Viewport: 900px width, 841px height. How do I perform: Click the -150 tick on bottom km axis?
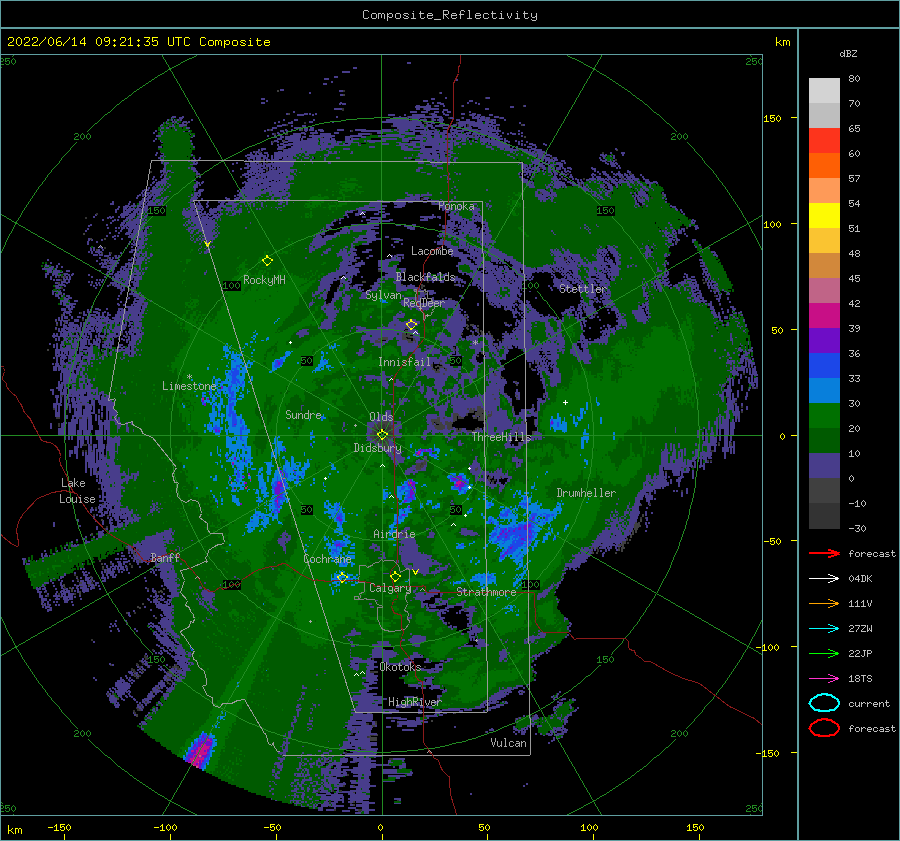click(59, 827)
